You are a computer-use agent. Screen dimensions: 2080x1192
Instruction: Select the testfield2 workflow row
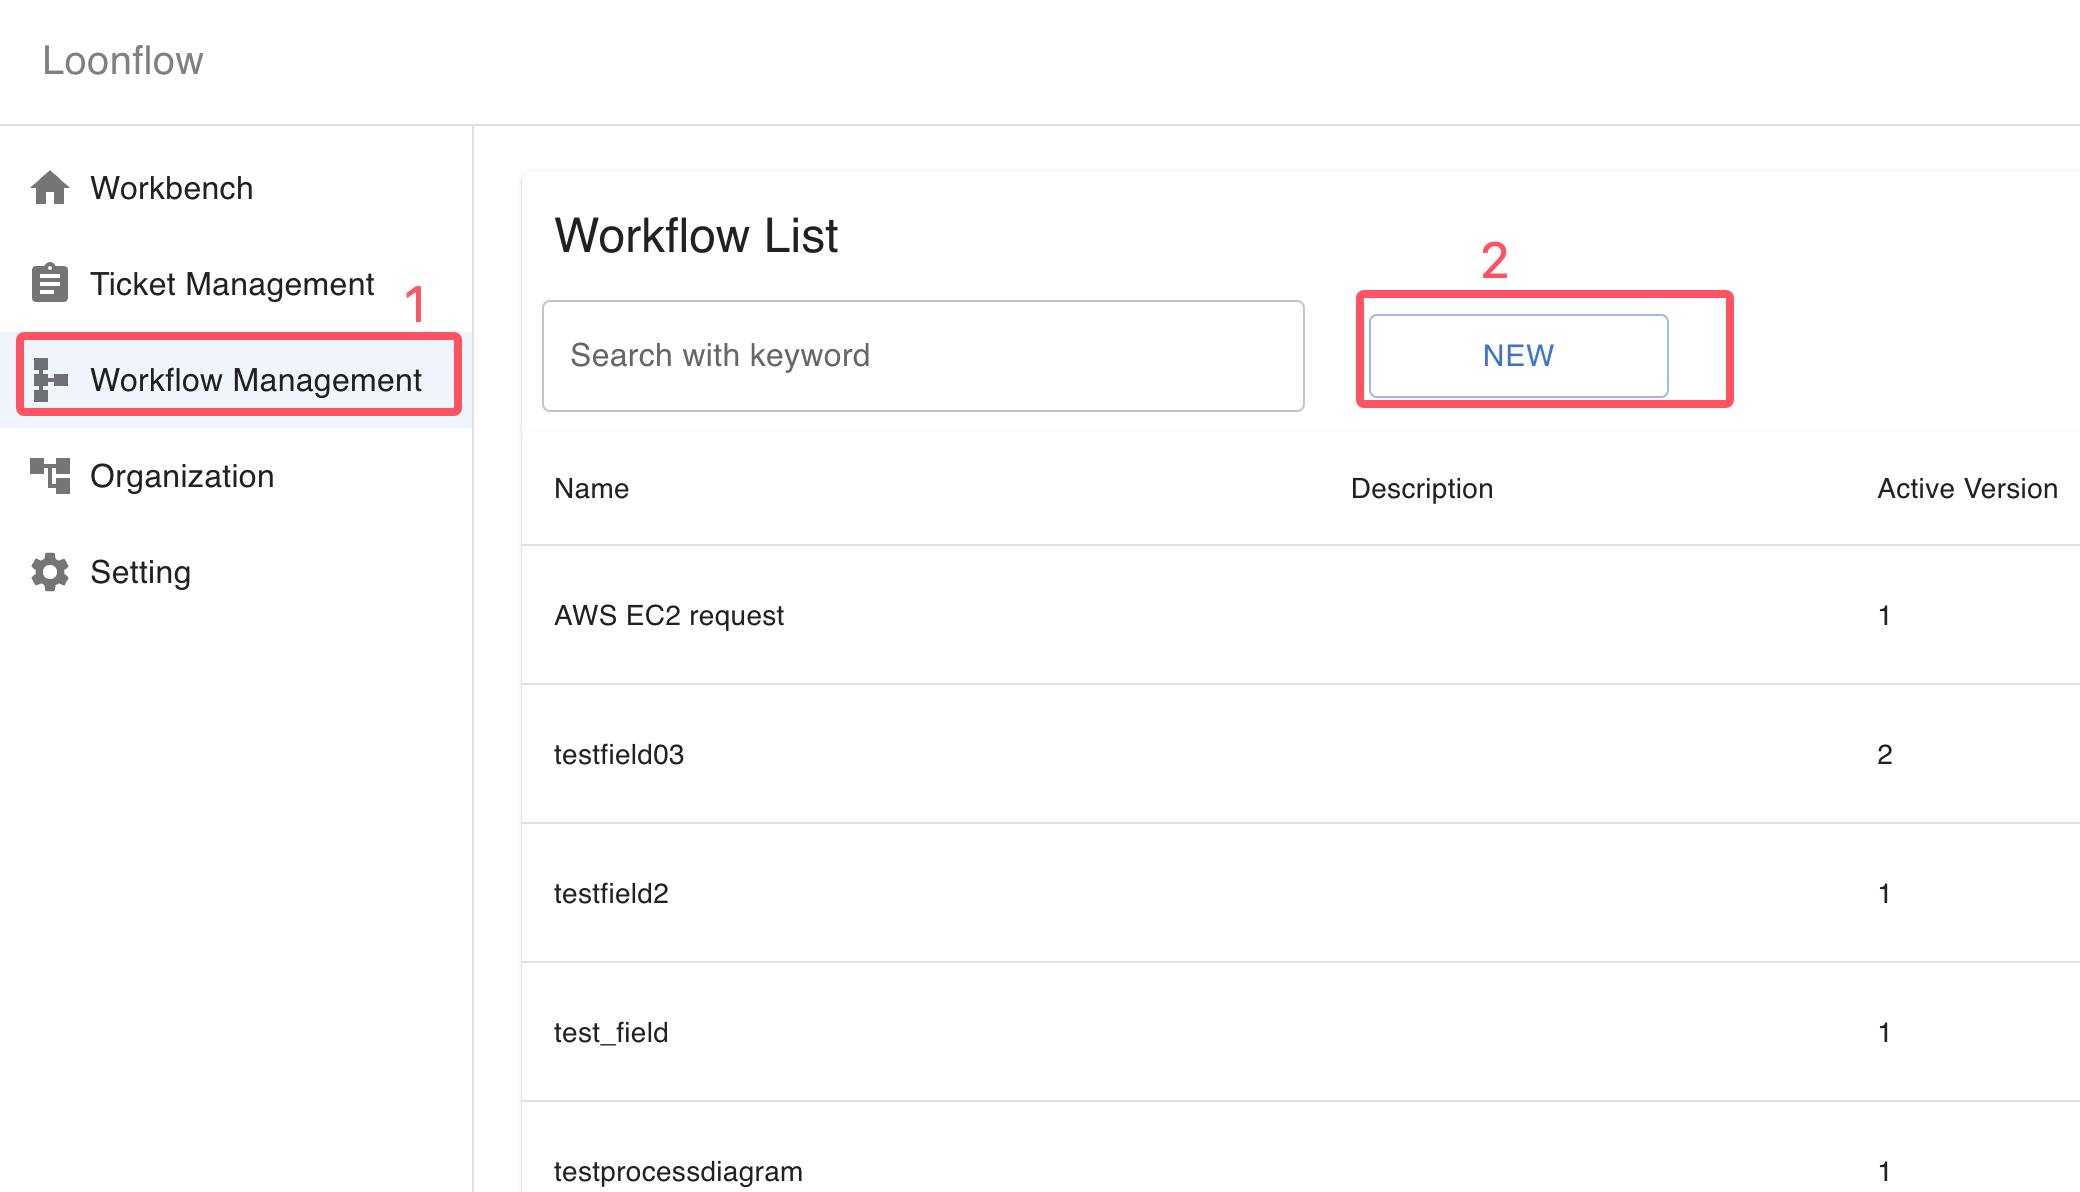click(x=1300, y=893)
